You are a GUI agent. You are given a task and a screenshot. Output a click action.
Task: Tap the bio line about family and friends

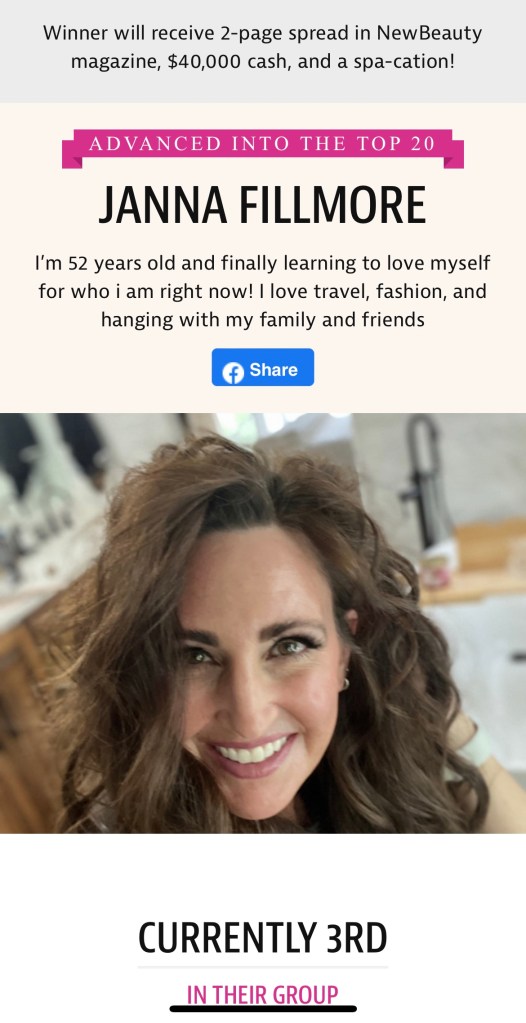click(262, 320)
